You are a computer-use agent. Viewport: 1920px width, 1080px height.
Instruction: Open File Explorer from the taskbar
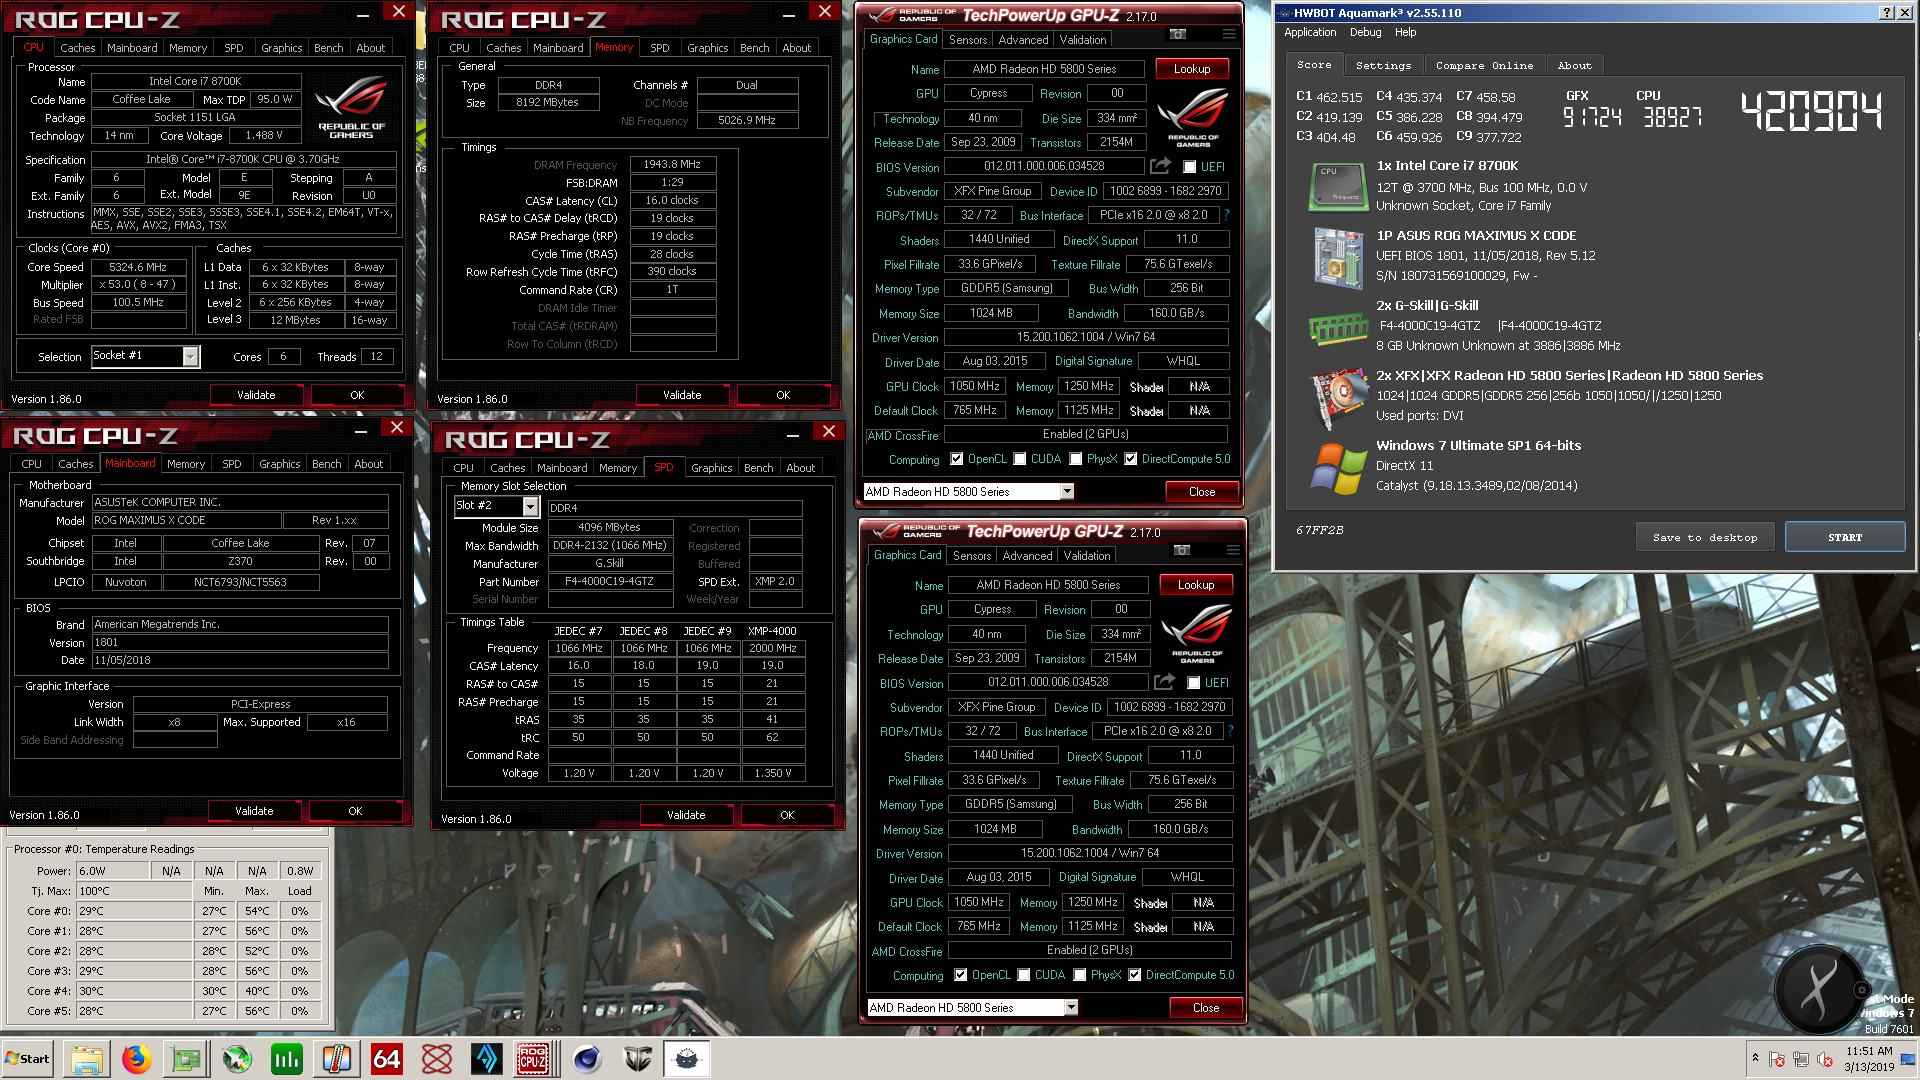87,1059
